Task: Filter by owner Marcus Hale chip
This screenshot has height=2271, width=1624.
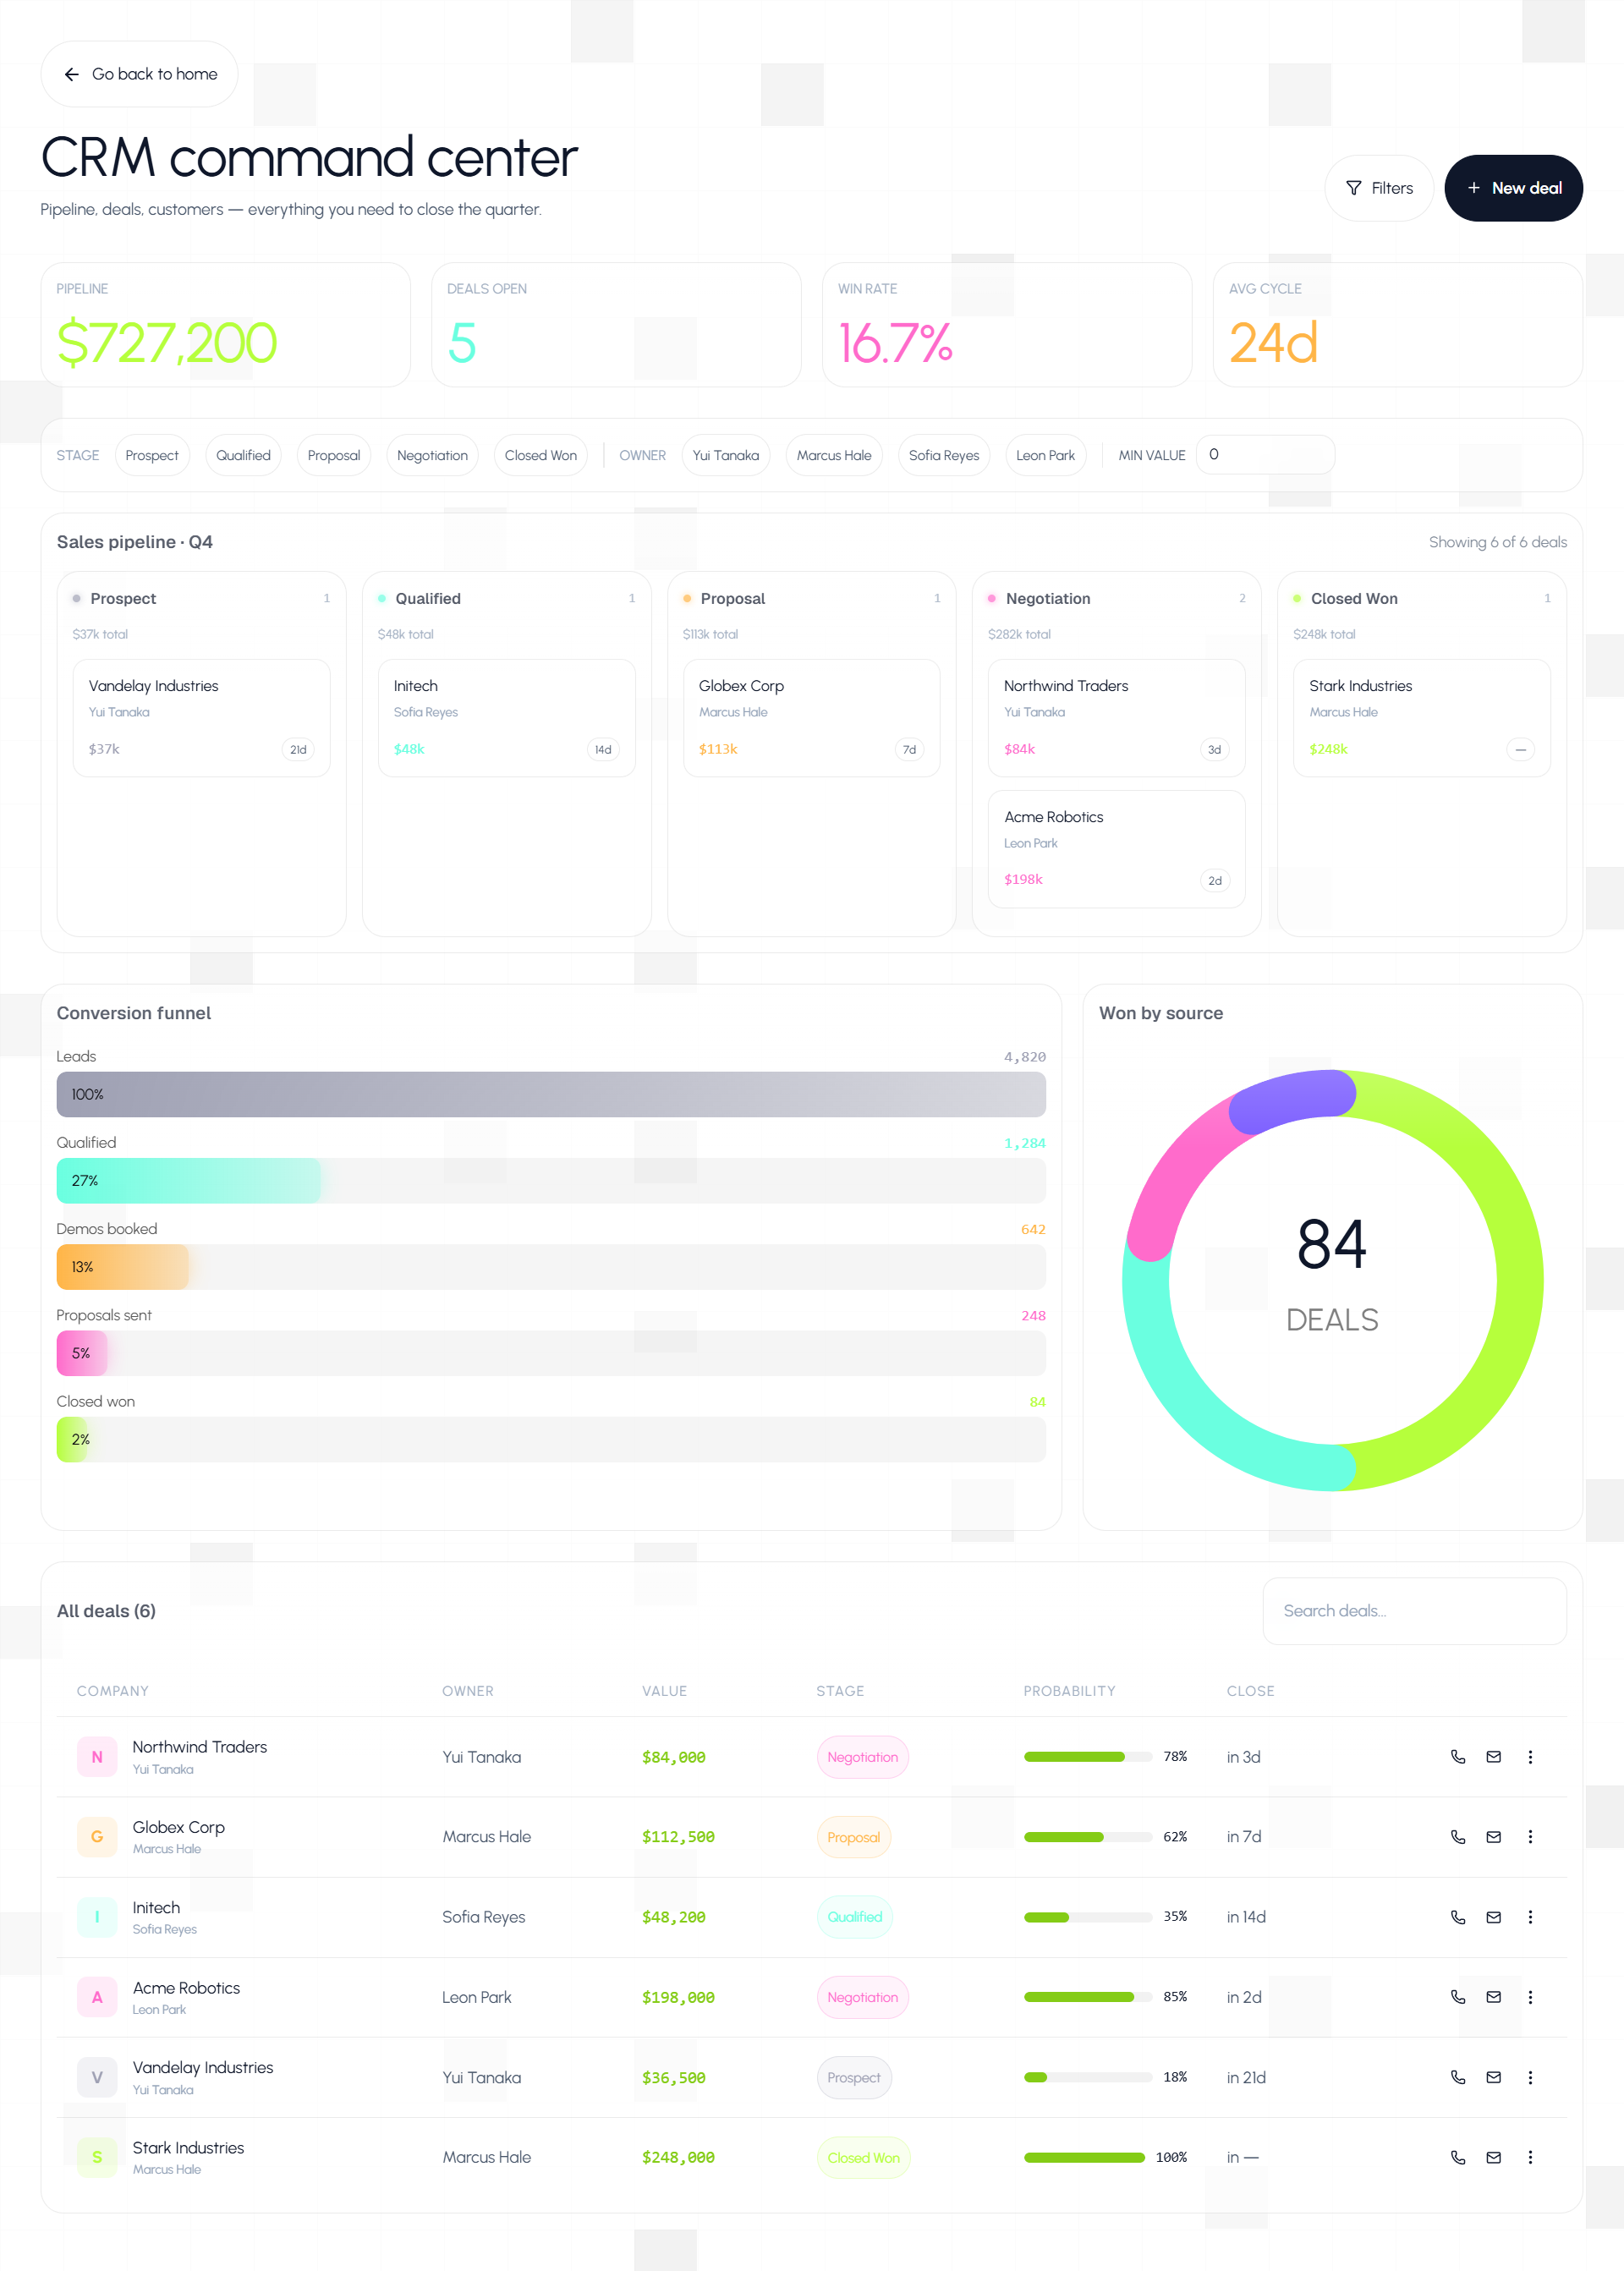Action: (x=834, y=455)
